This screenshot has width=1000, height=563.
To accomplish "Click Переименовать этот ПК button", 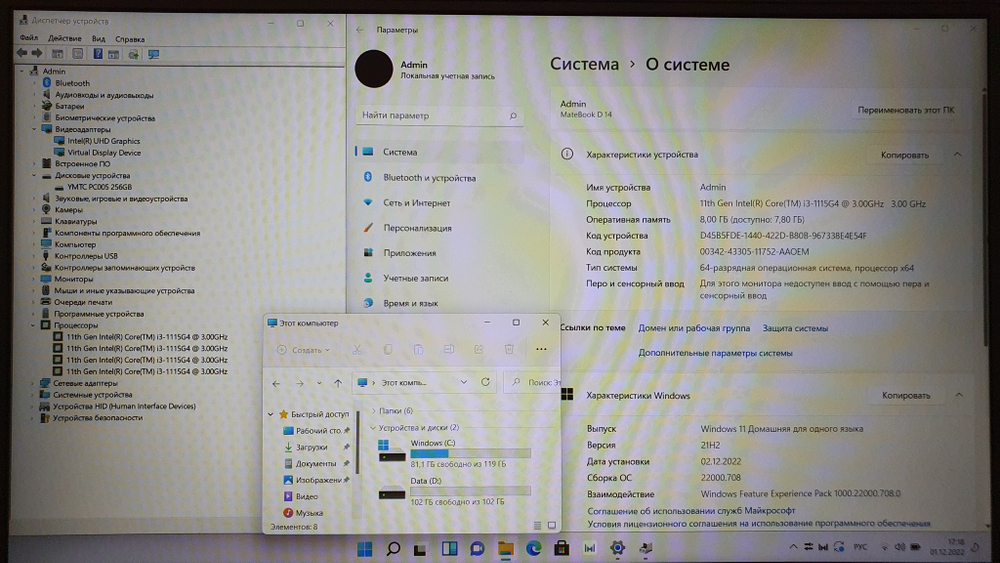I will 906,110.
